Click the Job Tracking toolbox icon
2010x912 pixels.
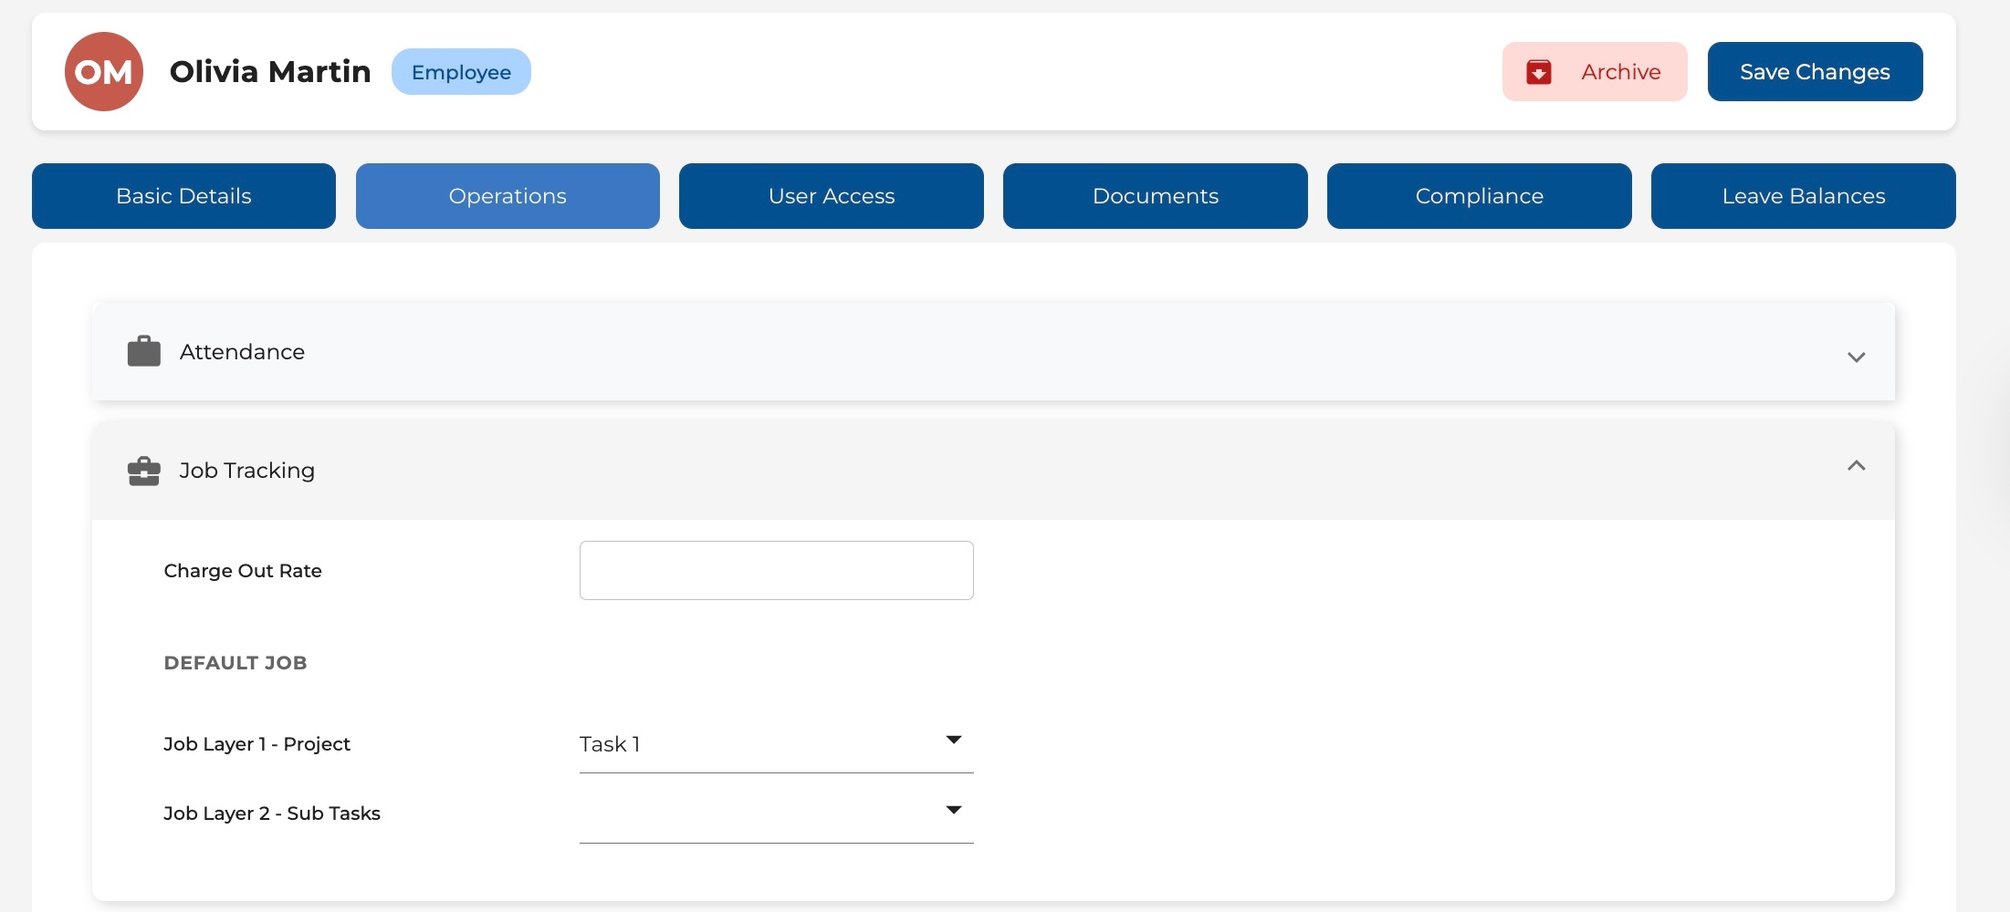[x=144, y=471]
